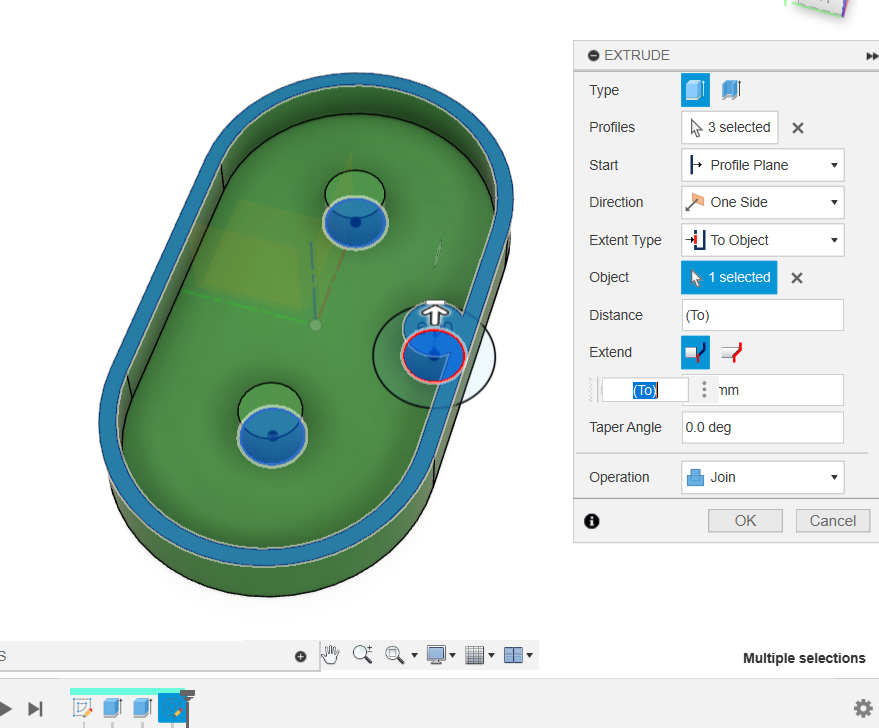879x728 pixels.
Task: Clear the Profiles selection
Action: point(798,128)
